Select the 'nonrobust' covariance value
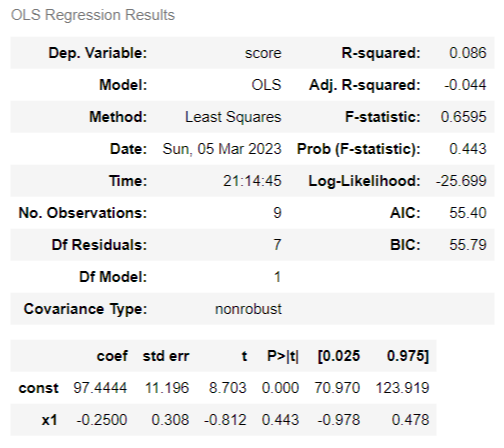 click(248, 309)
